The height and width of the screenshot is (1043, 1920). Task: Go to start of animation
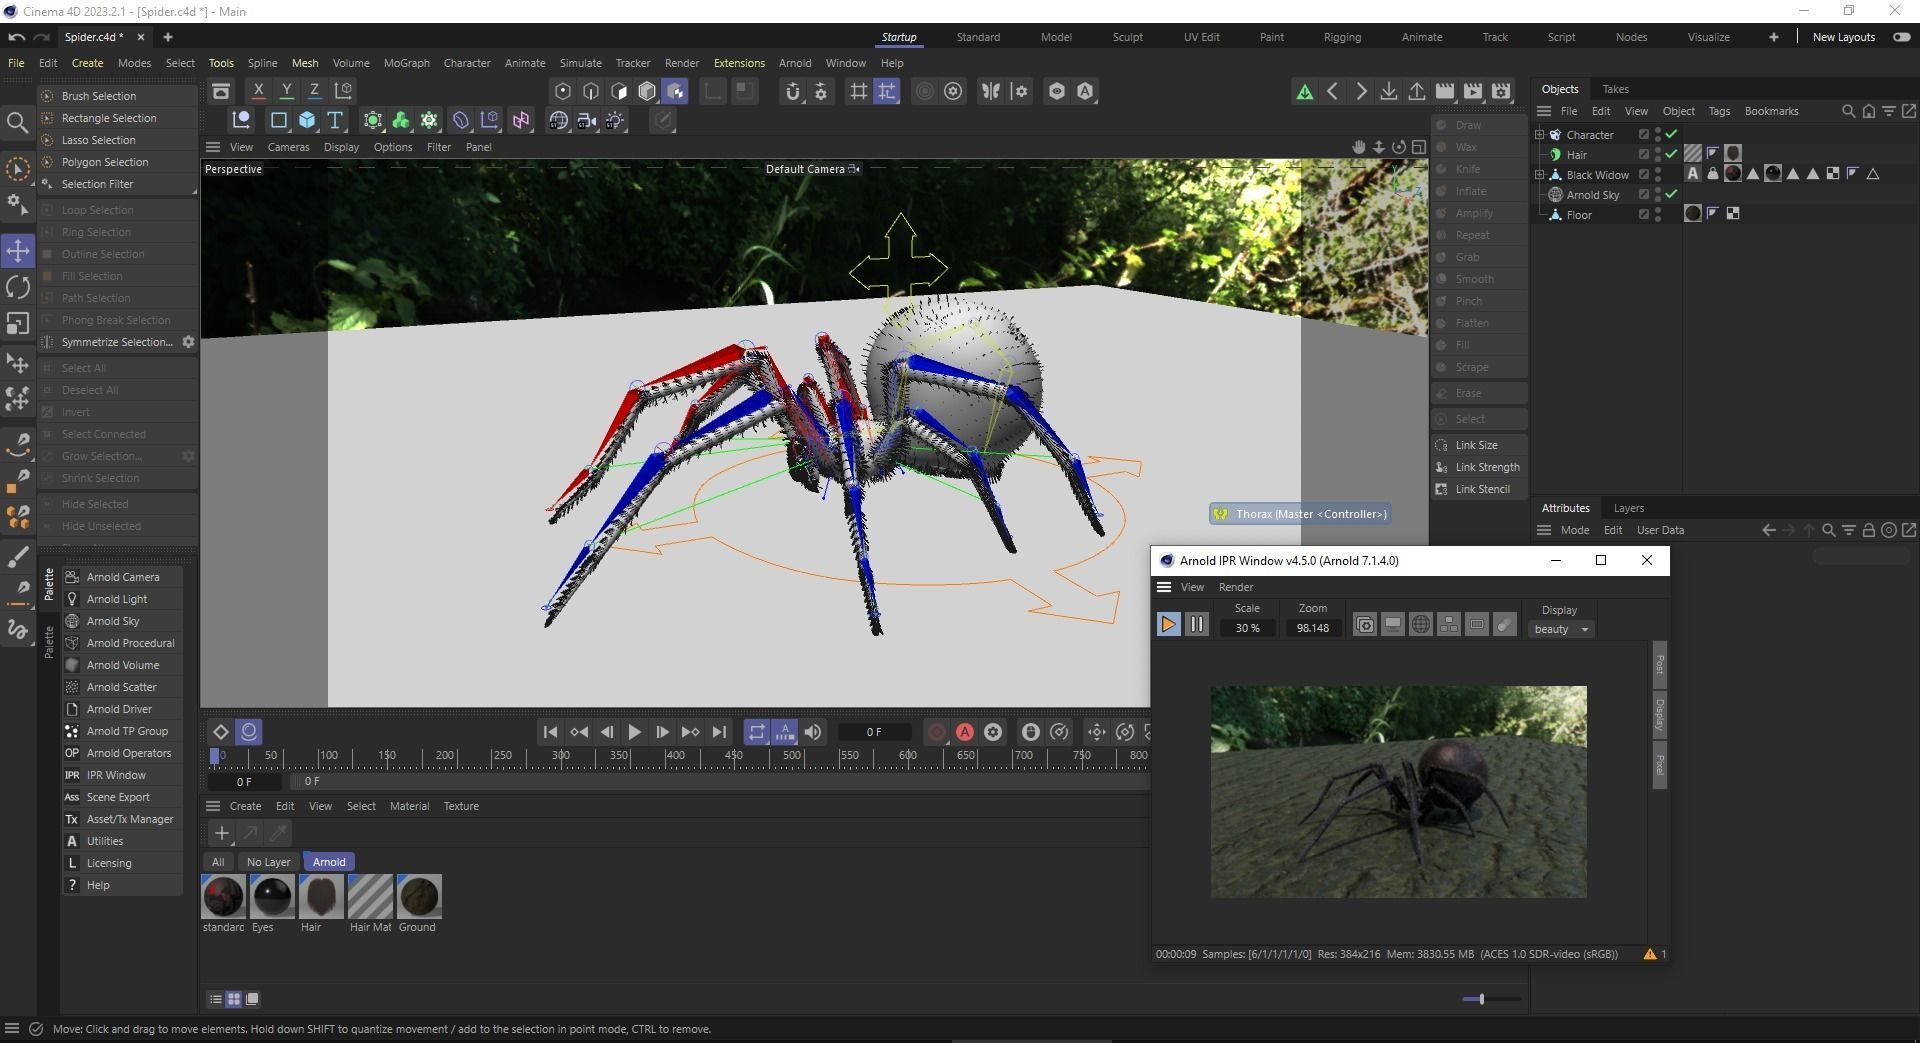[x=550, y=732]
